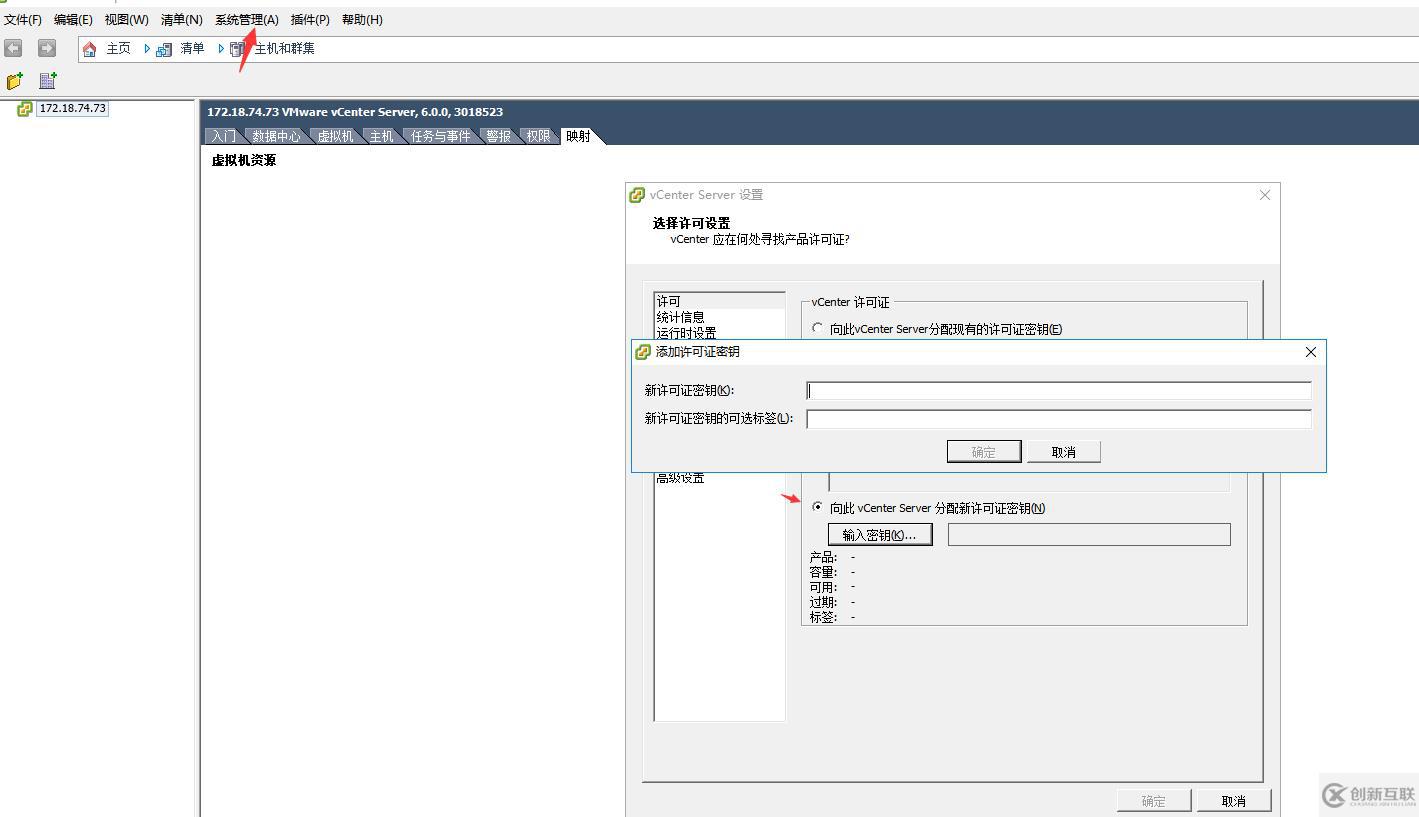Click the 输入密钥(K)... button
The image size is (1419, 817).
click(x=879, y=534)
